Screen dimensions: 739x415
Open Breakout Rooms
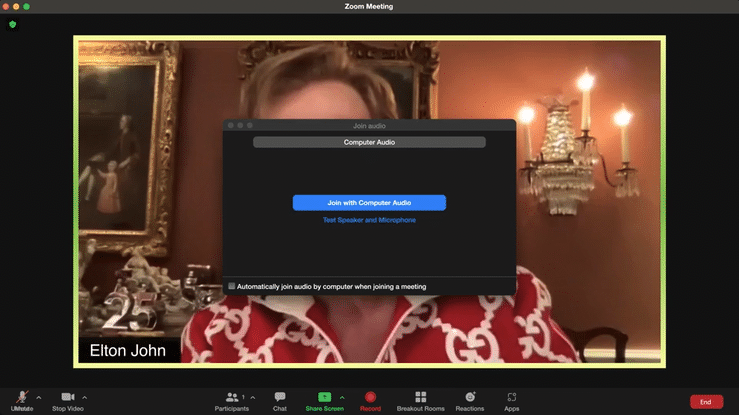(420, 401)
